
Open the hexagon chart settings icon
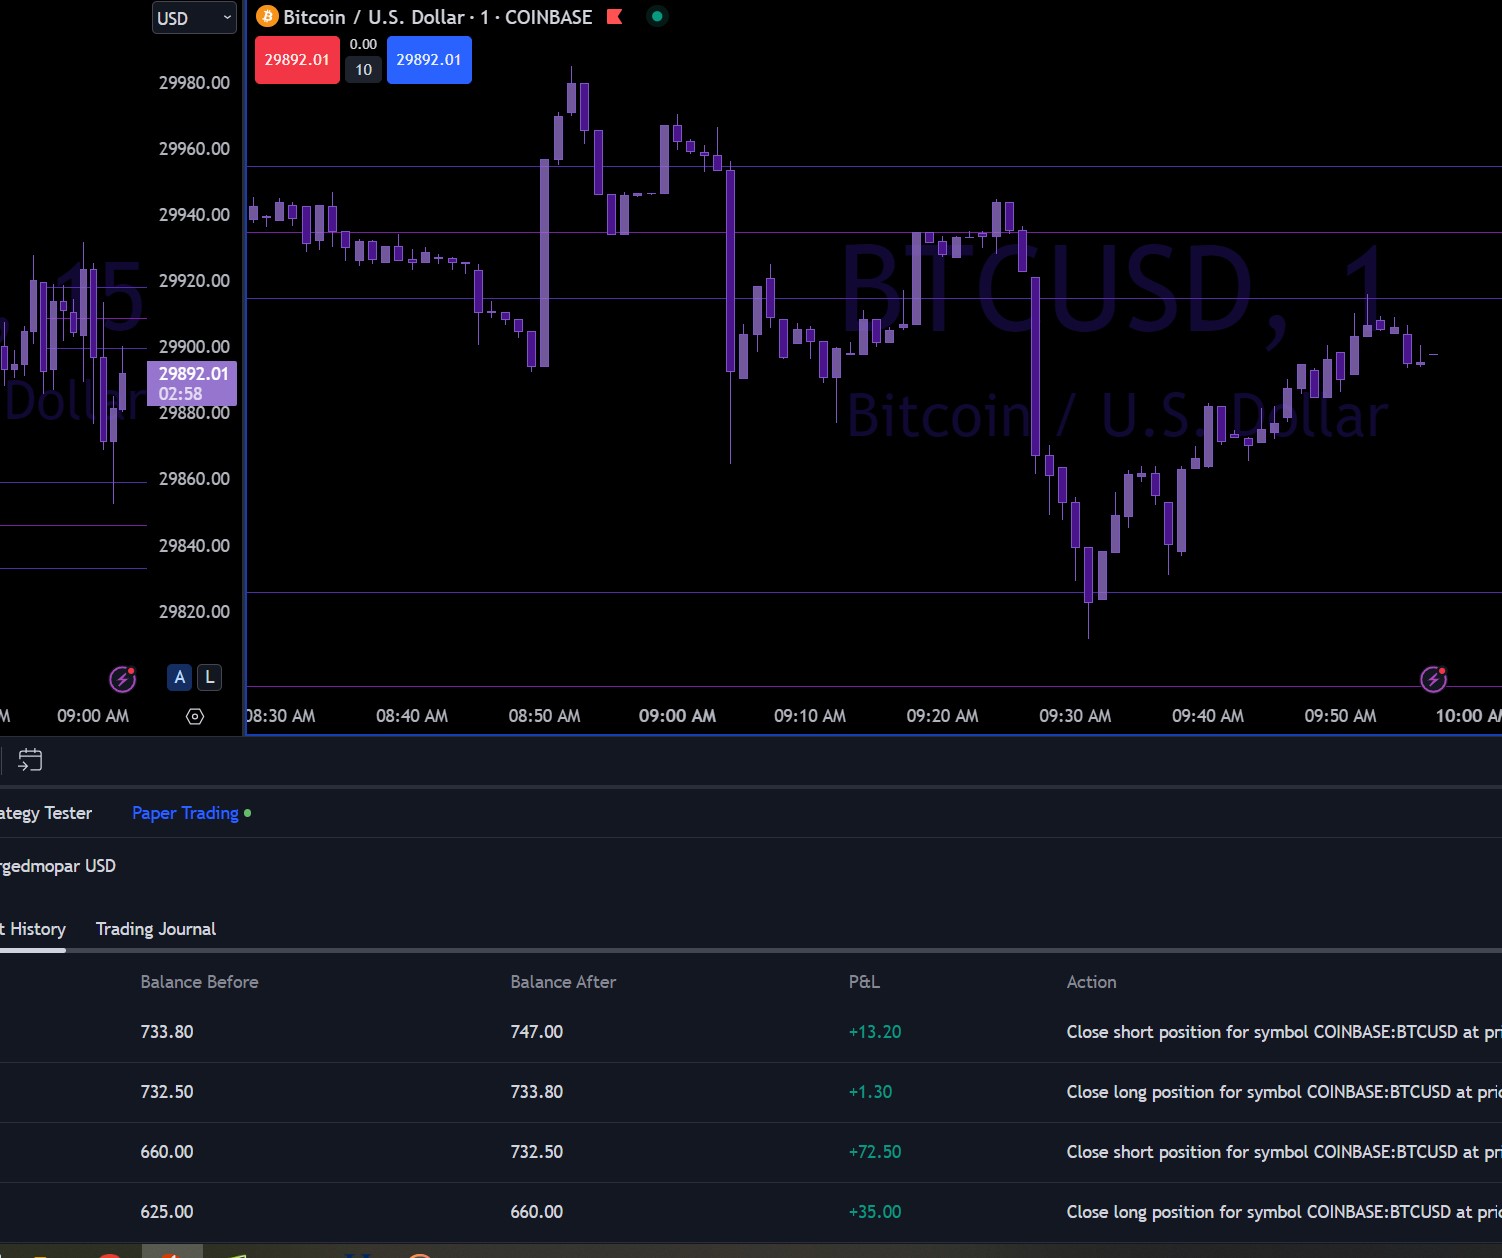195,716
